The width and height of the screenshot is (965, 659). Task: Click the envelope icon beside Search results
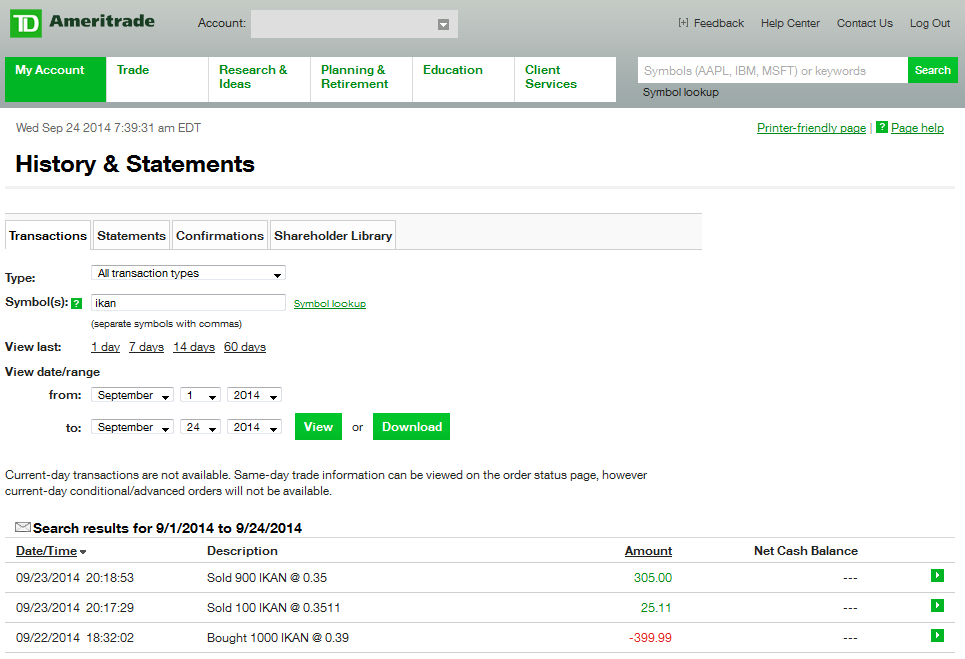pyautogui.click(x=23, y=527)
